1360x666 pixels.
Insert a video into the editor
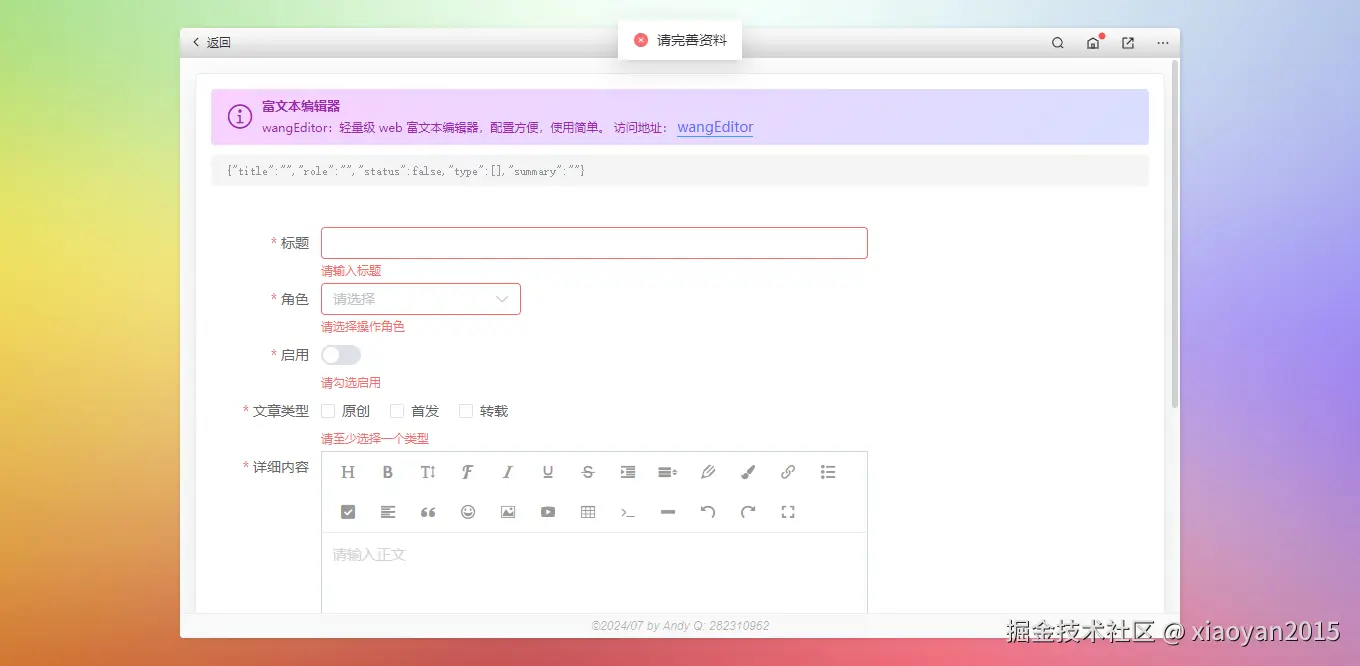[547, 511]
